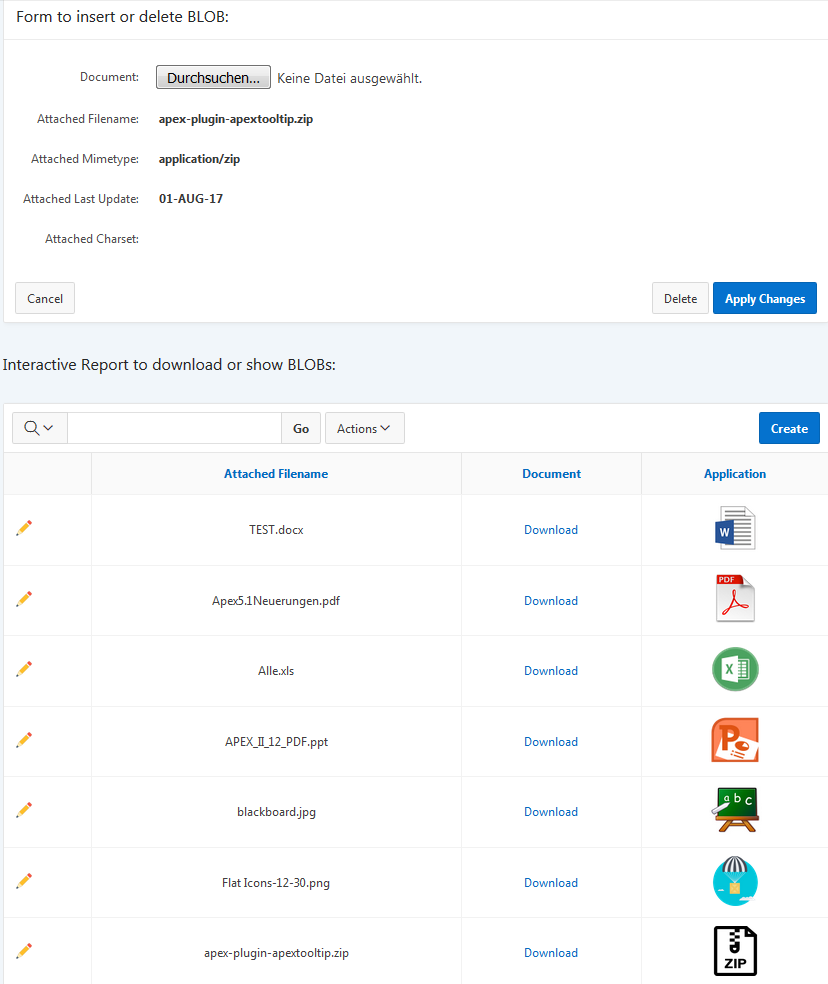Screen dimensions: 828x984
Task: Download APEX_II_12_PDF.ppt
Action: pos(551,742)
